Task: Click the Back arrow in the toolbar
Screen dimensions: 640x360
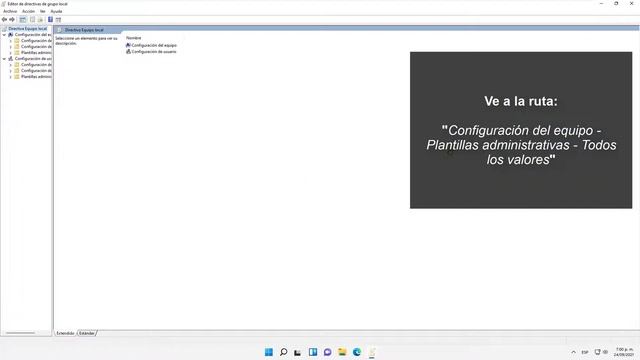Action: 4,20
